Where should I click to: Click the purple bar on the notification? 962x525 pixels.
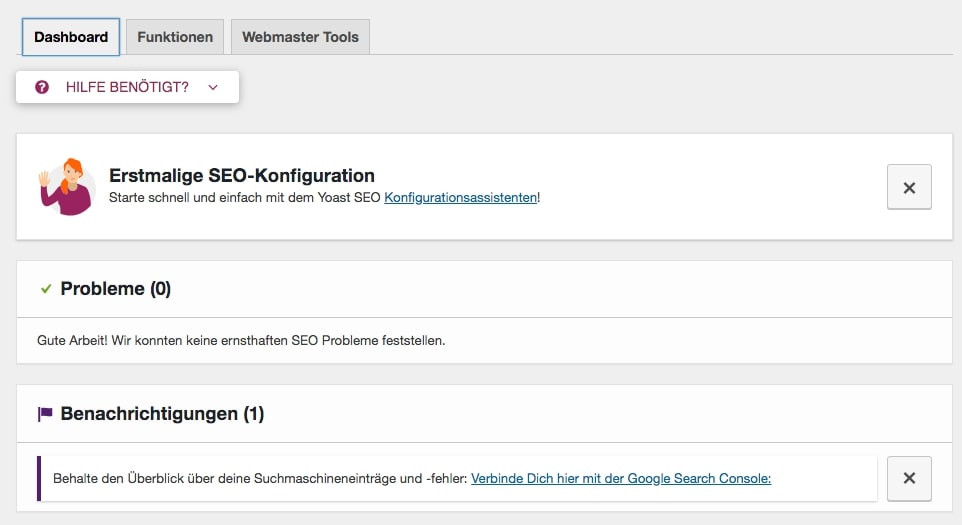coord(39,478)
